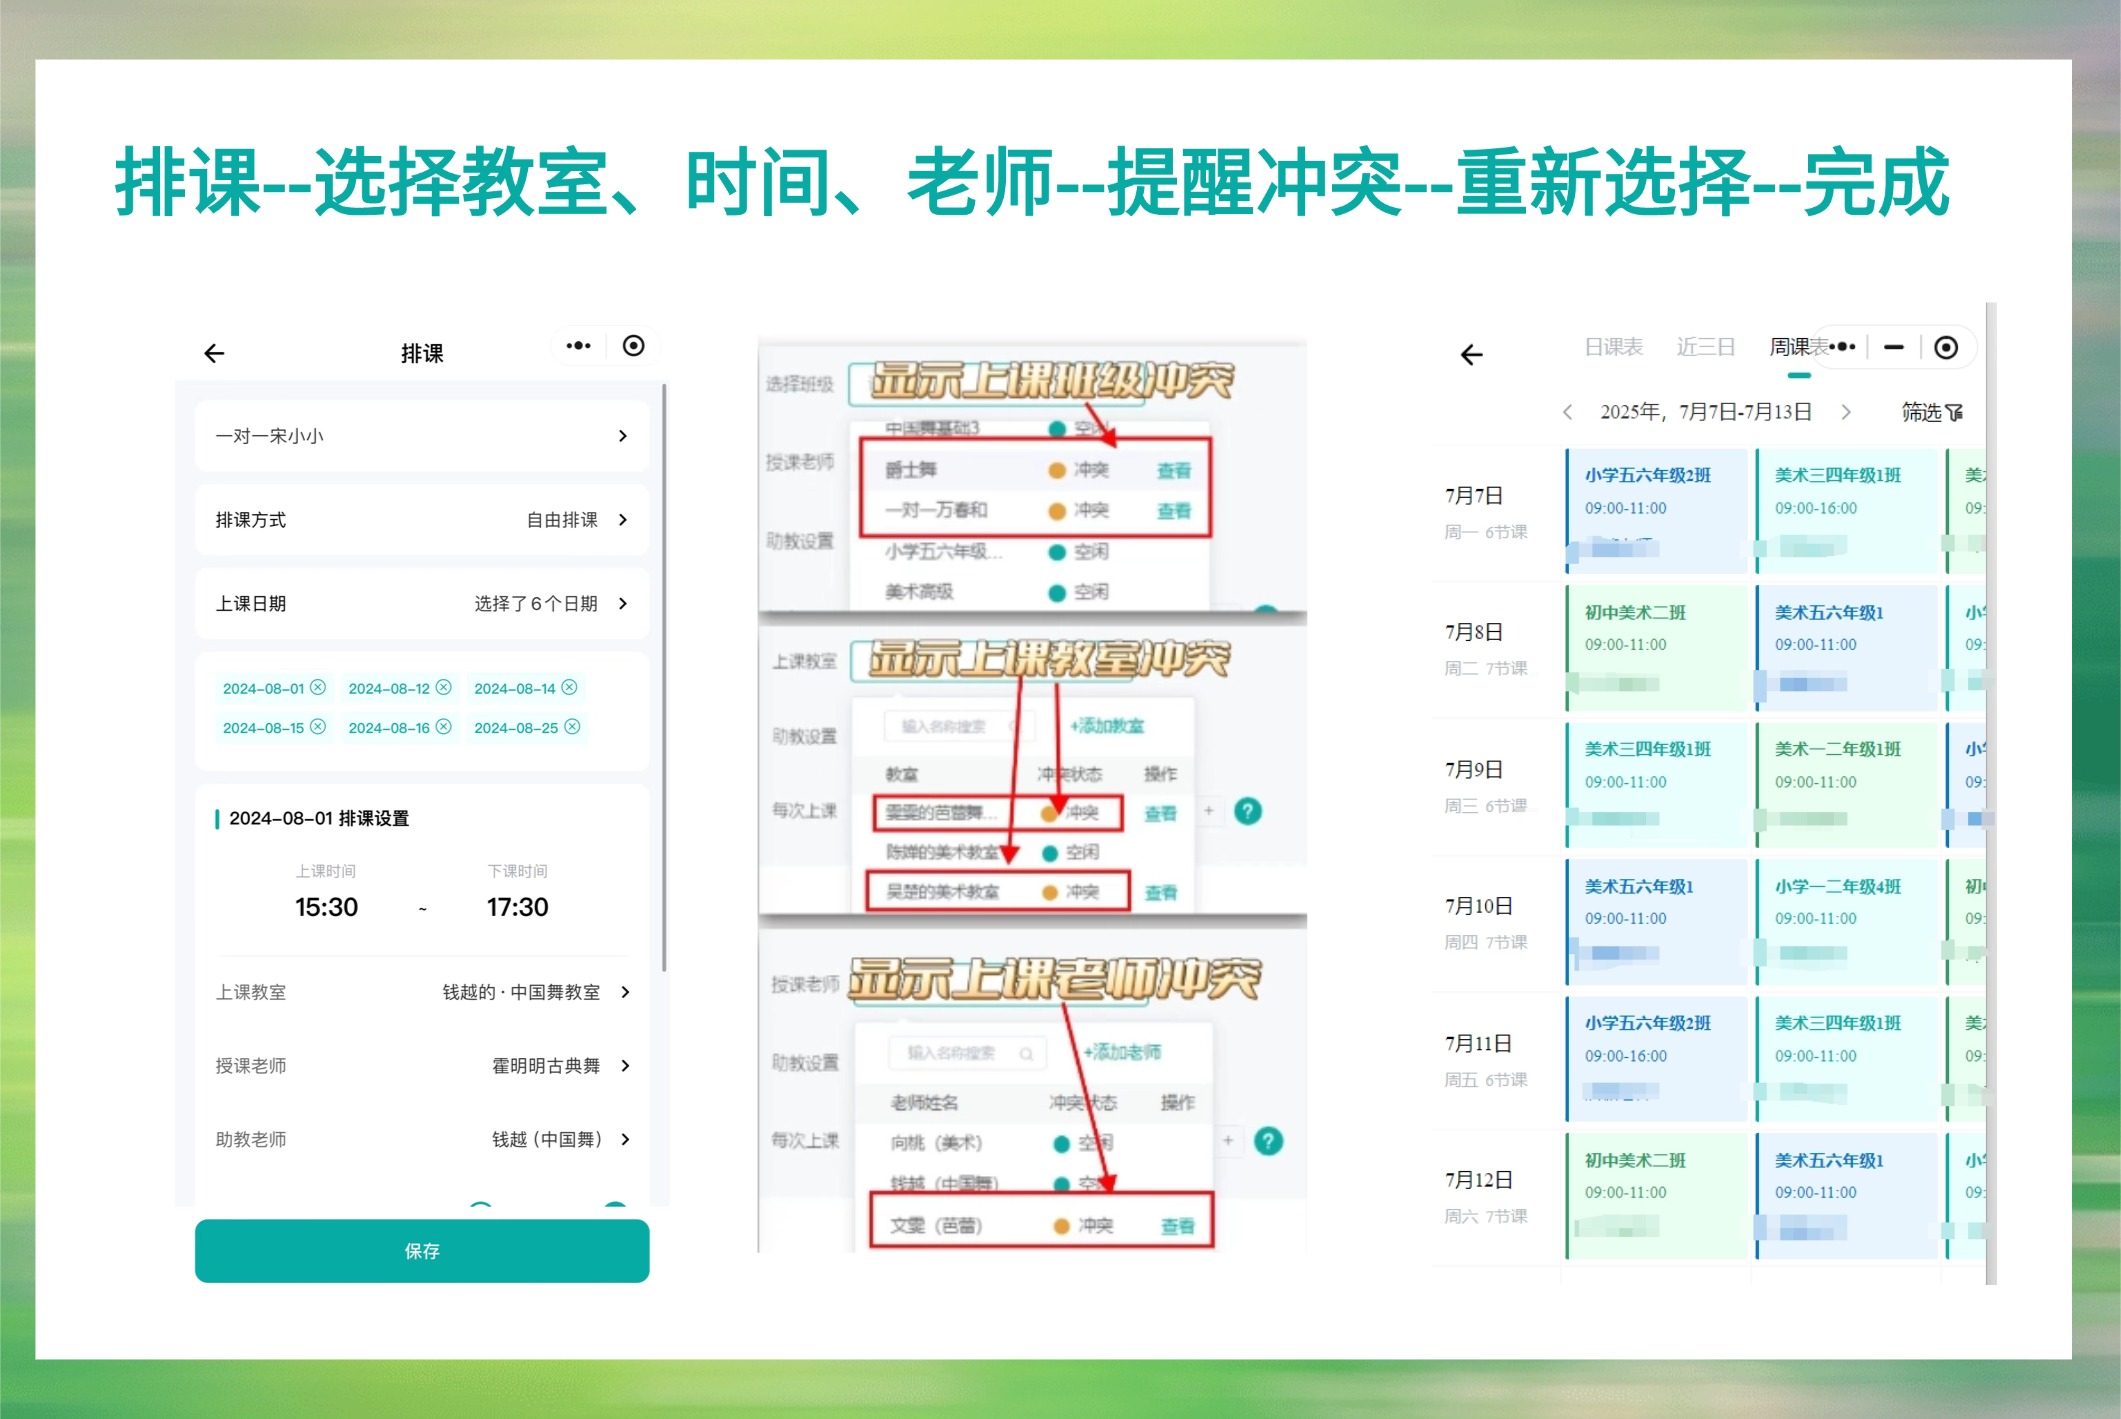Open 7月12日 美术五六年级1 card
The height and width of the screenshot is (1419, 2121).
[x=1846, y=1196]
